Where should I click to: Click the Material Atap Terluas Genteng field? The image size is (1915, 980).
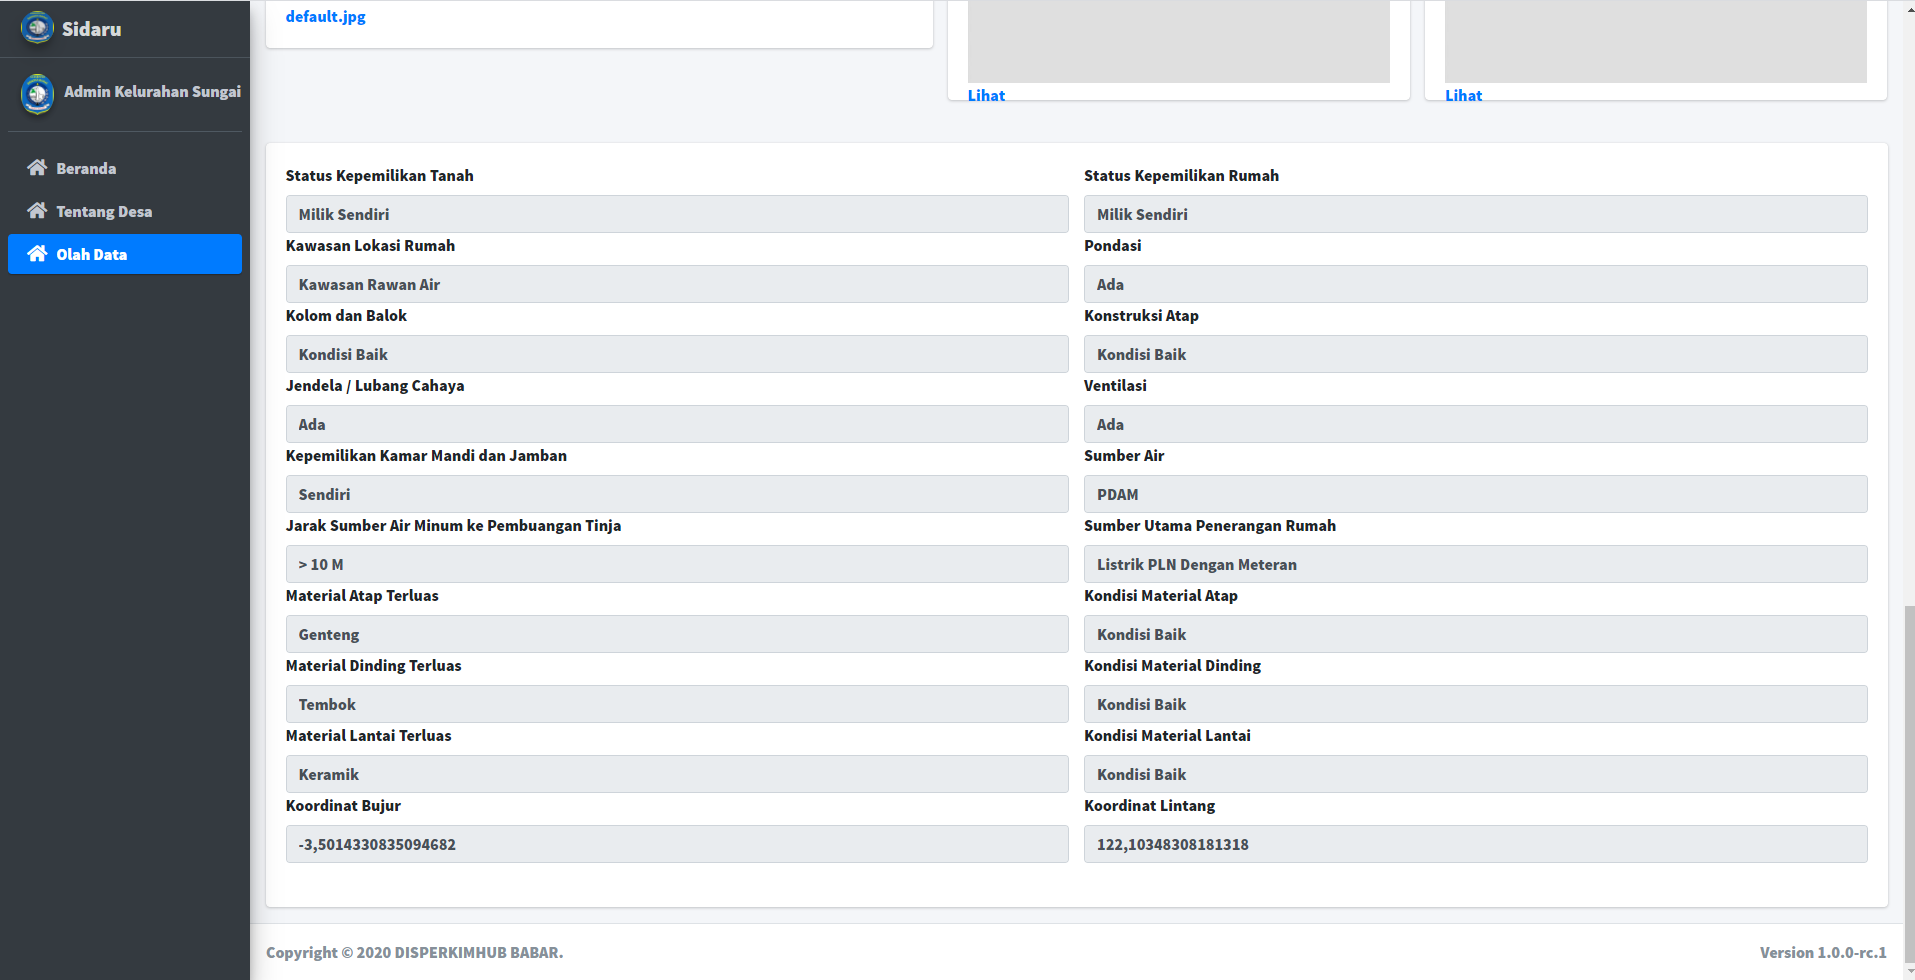676,634
